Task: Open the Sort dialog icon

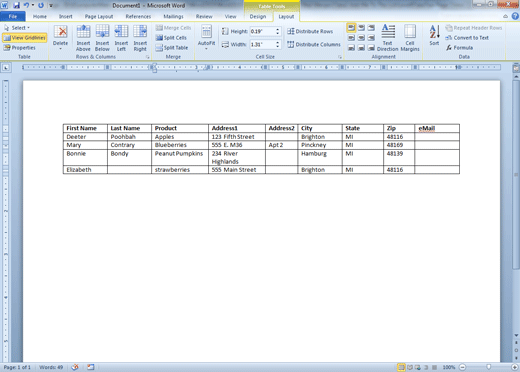Action: 434,35
